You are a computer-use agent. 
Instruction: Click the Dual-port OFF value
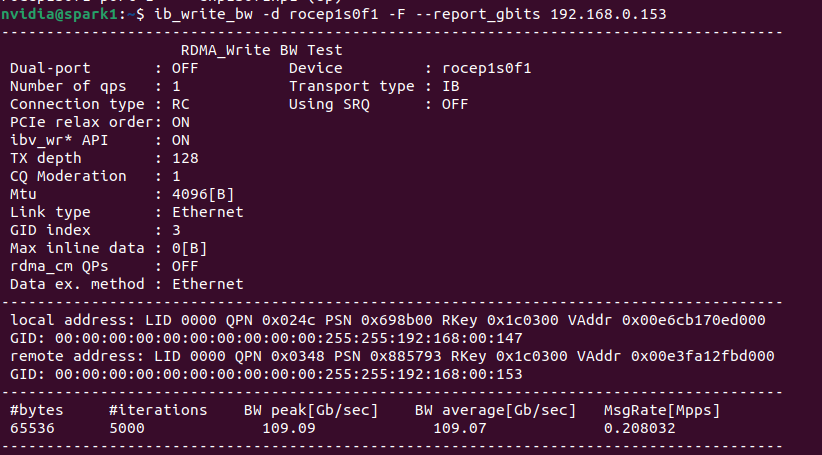click(x=185, y=68)
